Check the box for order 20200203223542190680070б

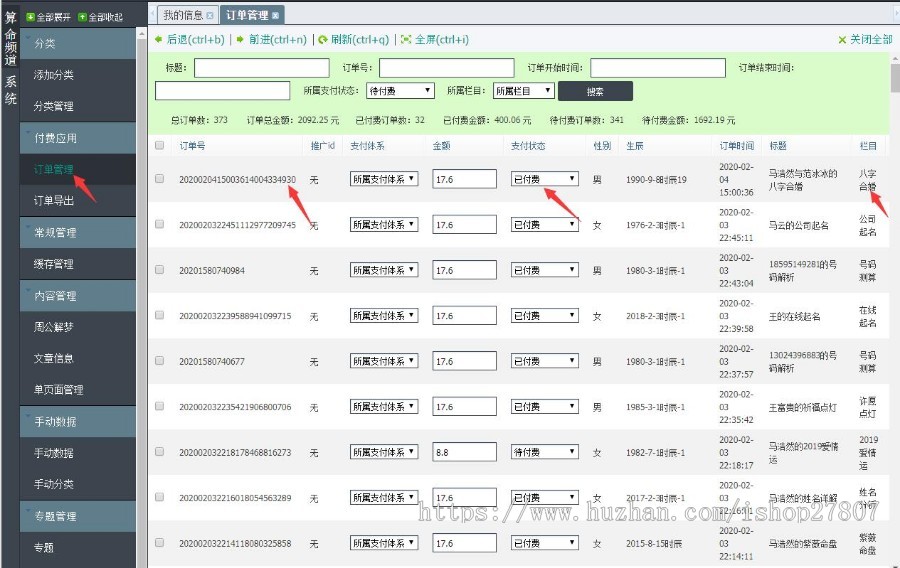(160, 406)
